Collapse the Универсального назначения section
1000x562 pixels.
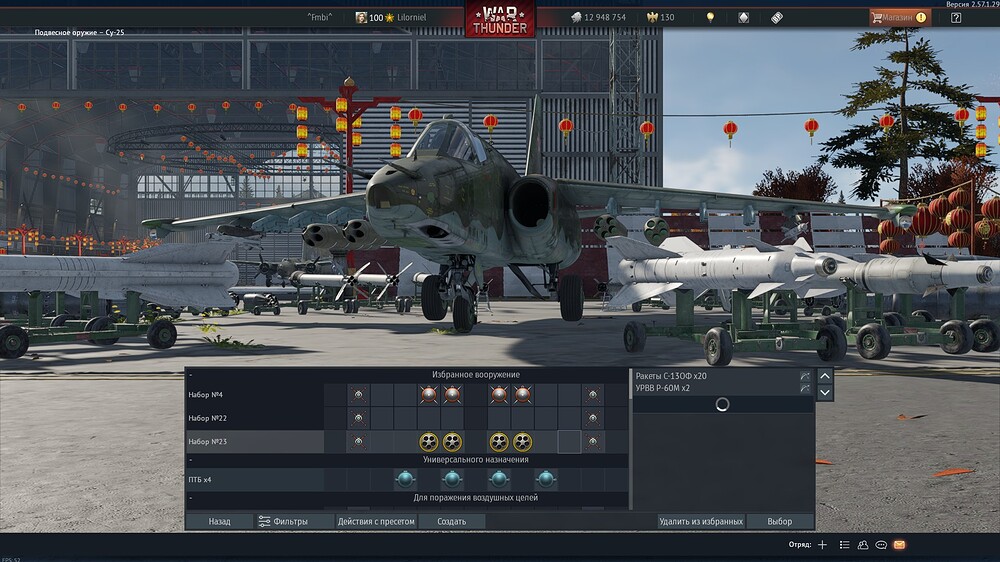pos(190,459)
